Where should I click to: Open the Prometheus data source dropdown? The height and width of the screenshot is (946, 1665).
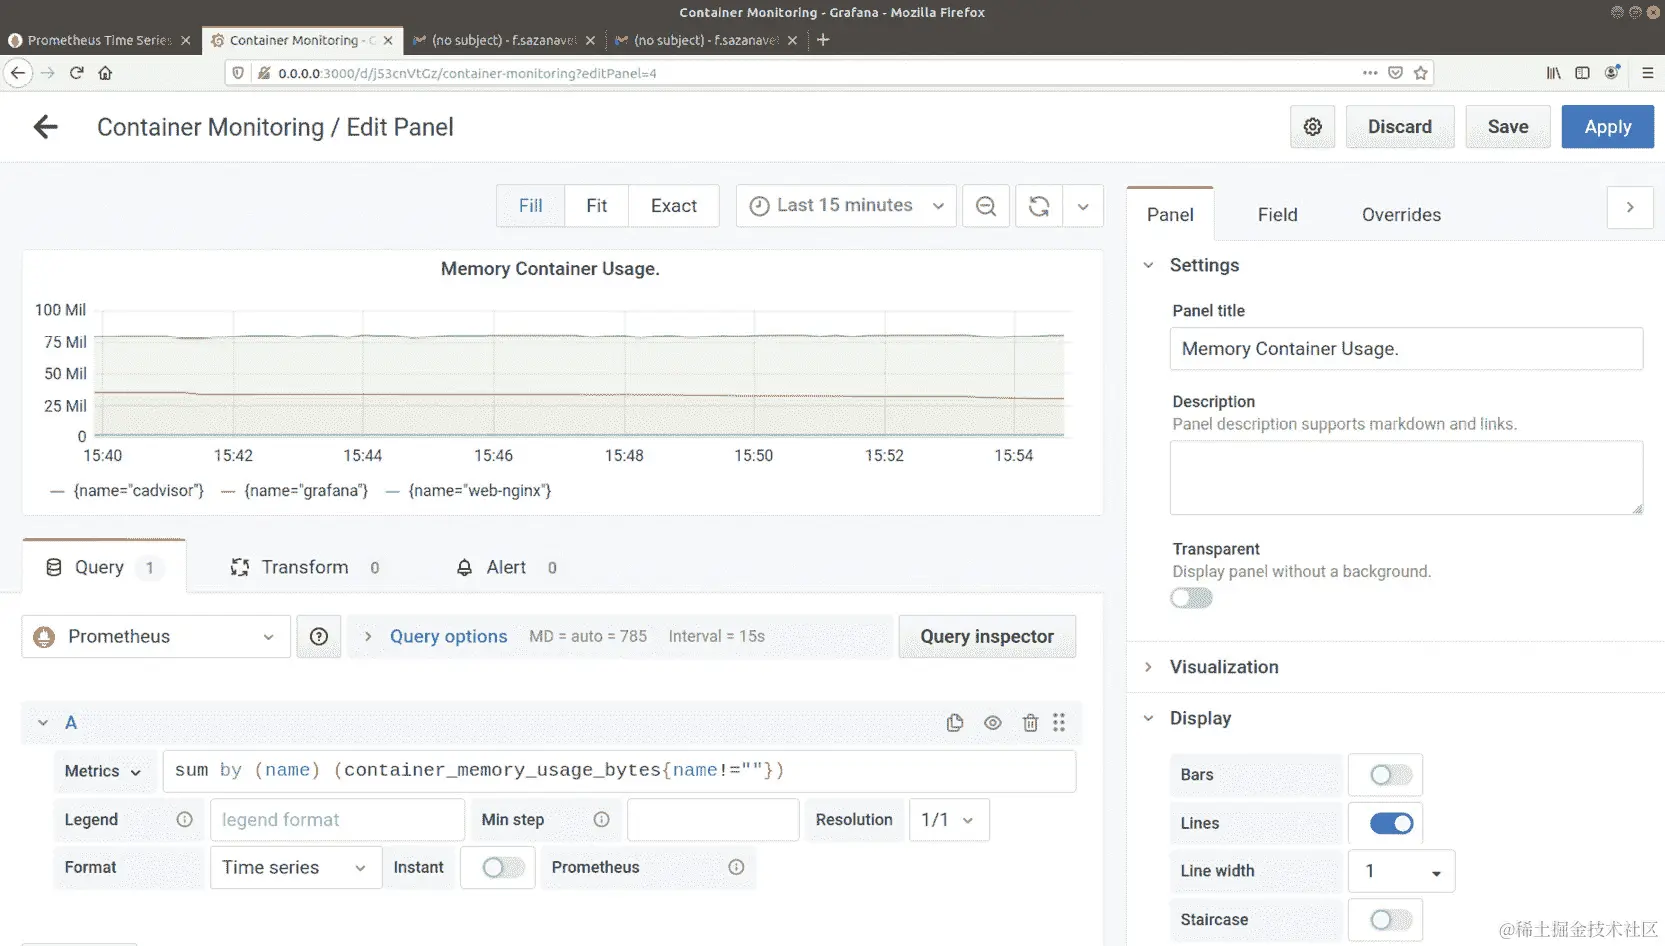[x=156, y=637]
